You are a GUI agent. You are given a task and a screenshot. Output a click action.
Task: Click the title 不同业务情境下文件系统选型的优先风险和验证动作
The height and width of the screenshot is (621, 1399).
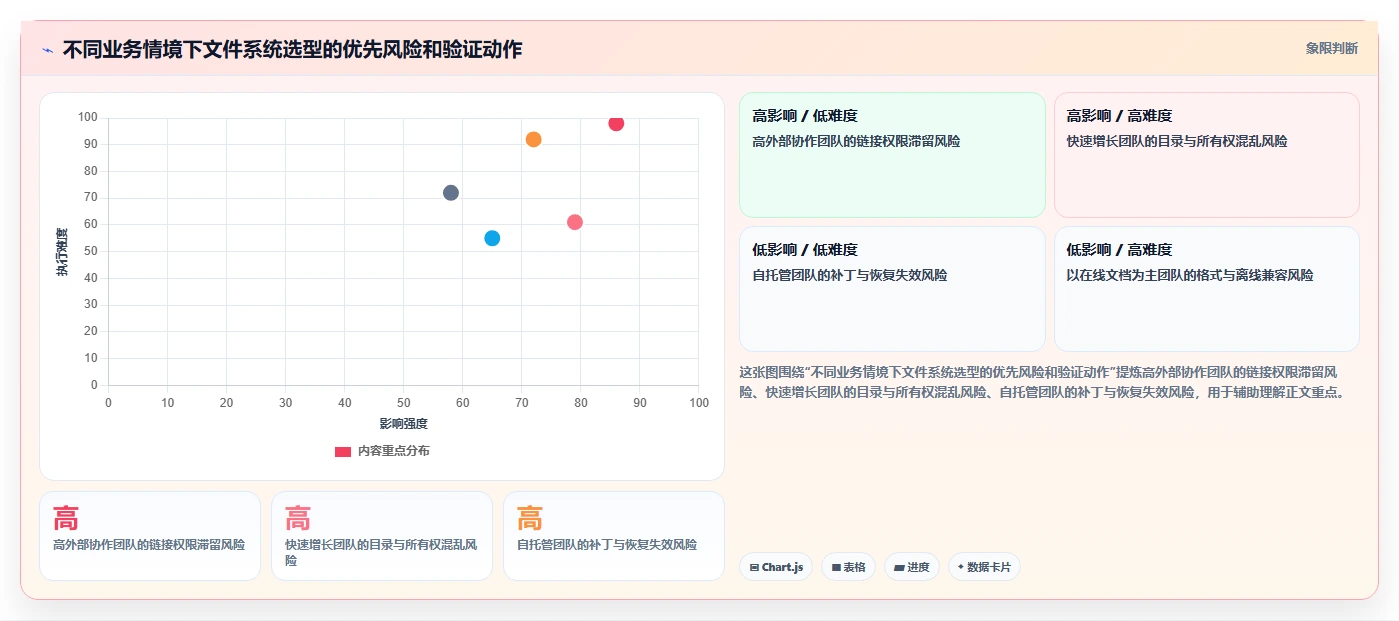pyautogui.click(x=292, y=49)
